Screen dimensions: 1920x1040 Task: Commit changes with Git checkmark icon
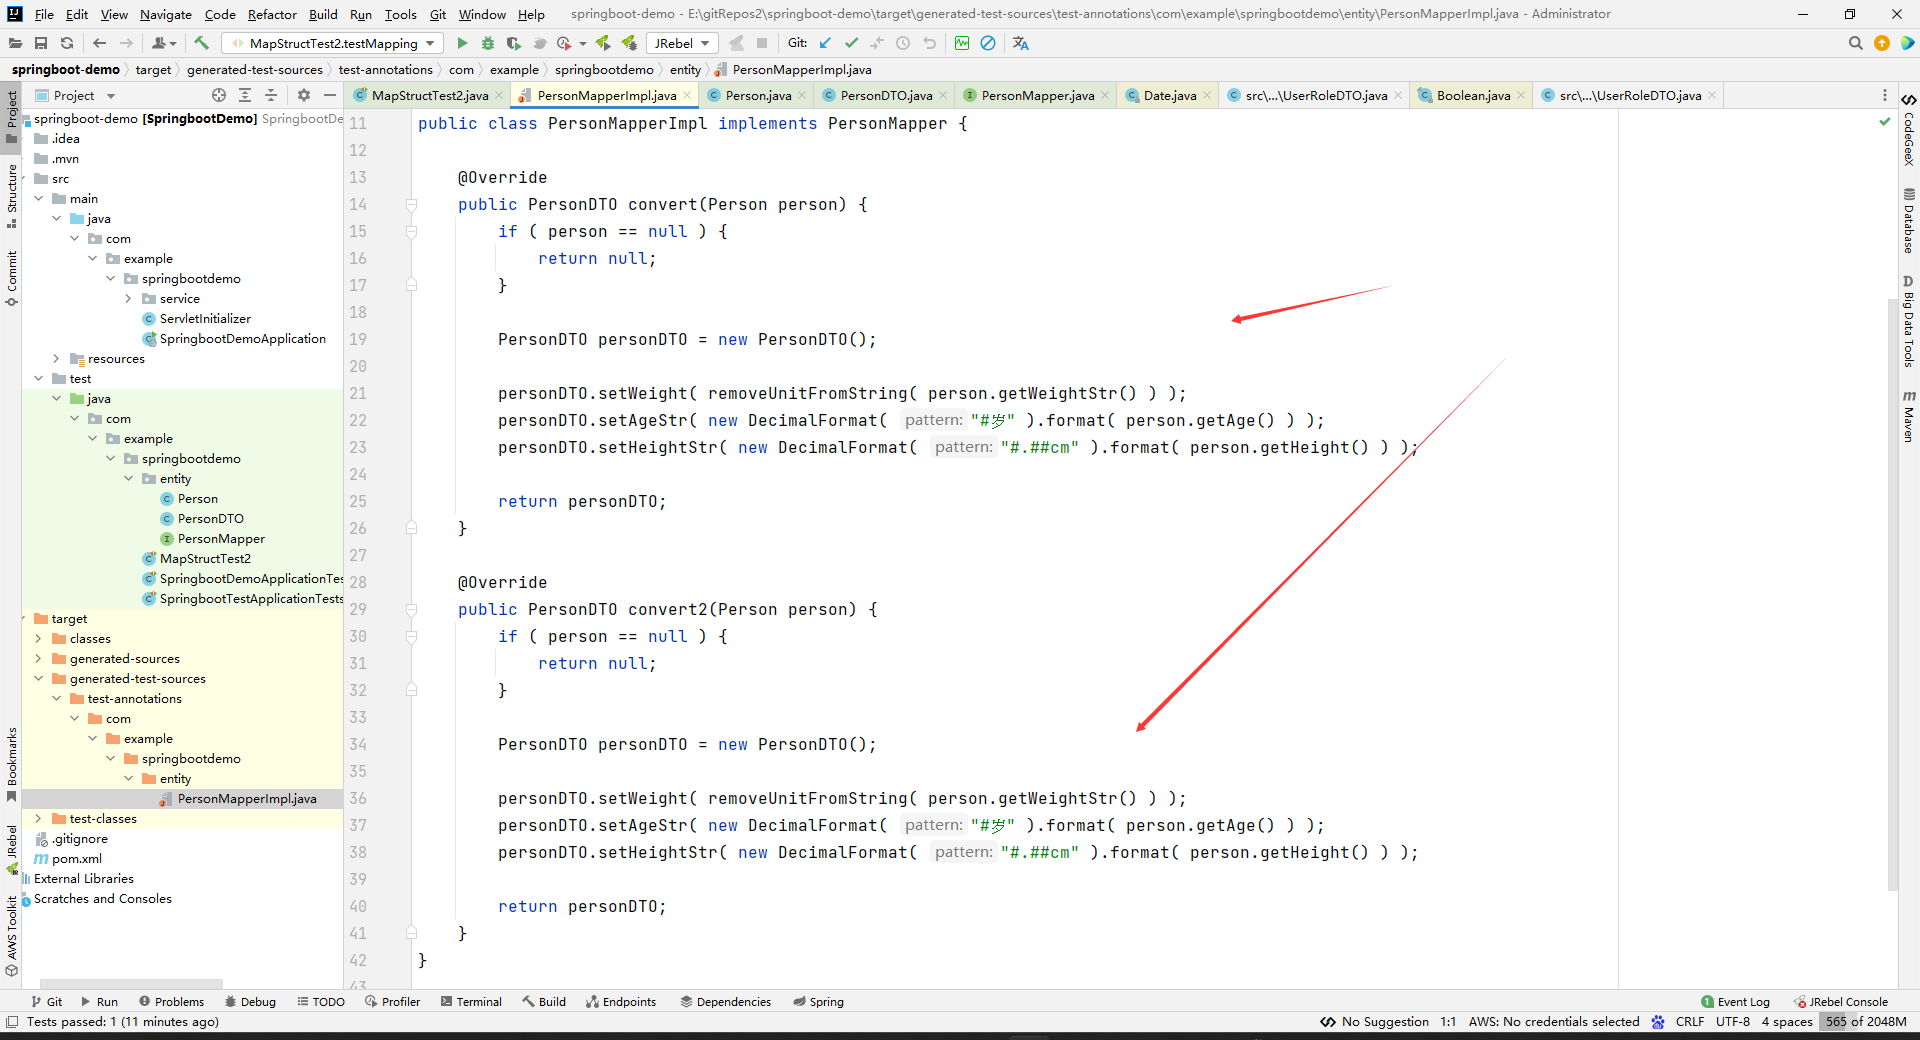coord(851,43)
